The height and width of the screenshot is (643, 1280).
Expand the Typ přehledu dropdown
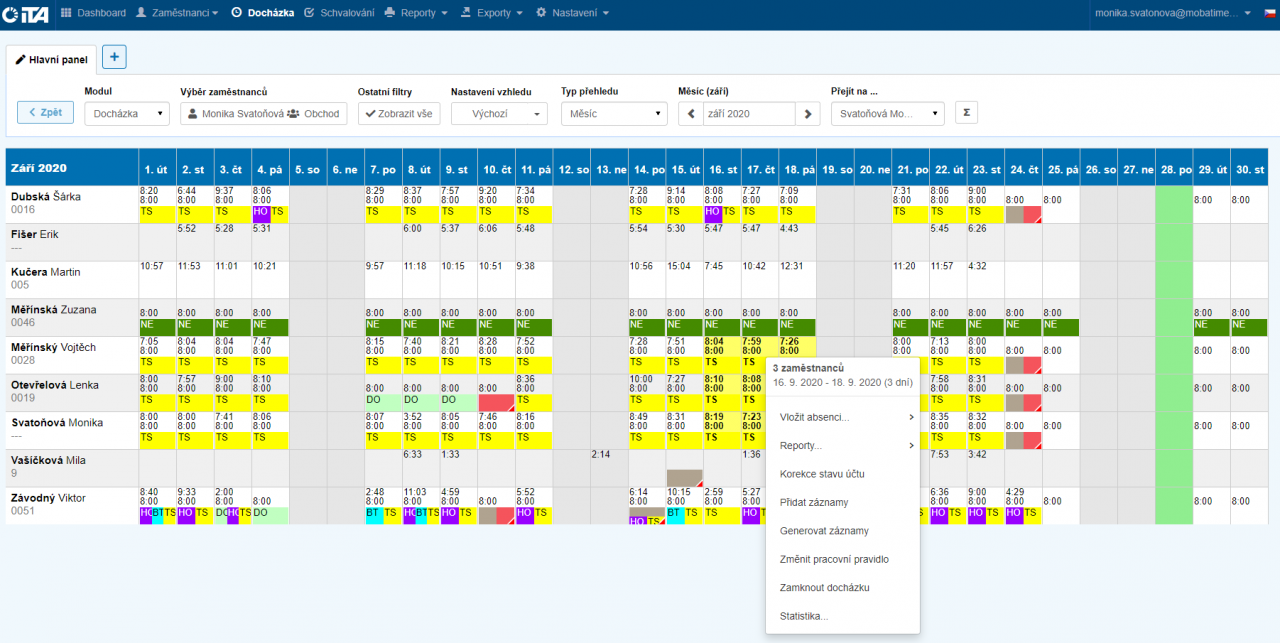tap(613, 114)
